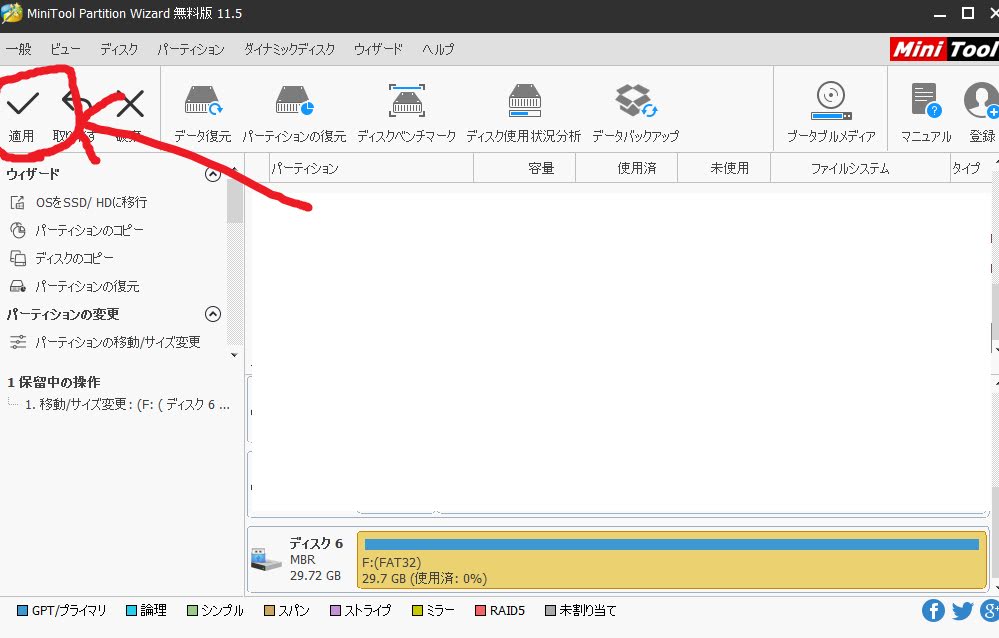
Task: Click the 未使用 column header
Action: [x=724, y=168]
